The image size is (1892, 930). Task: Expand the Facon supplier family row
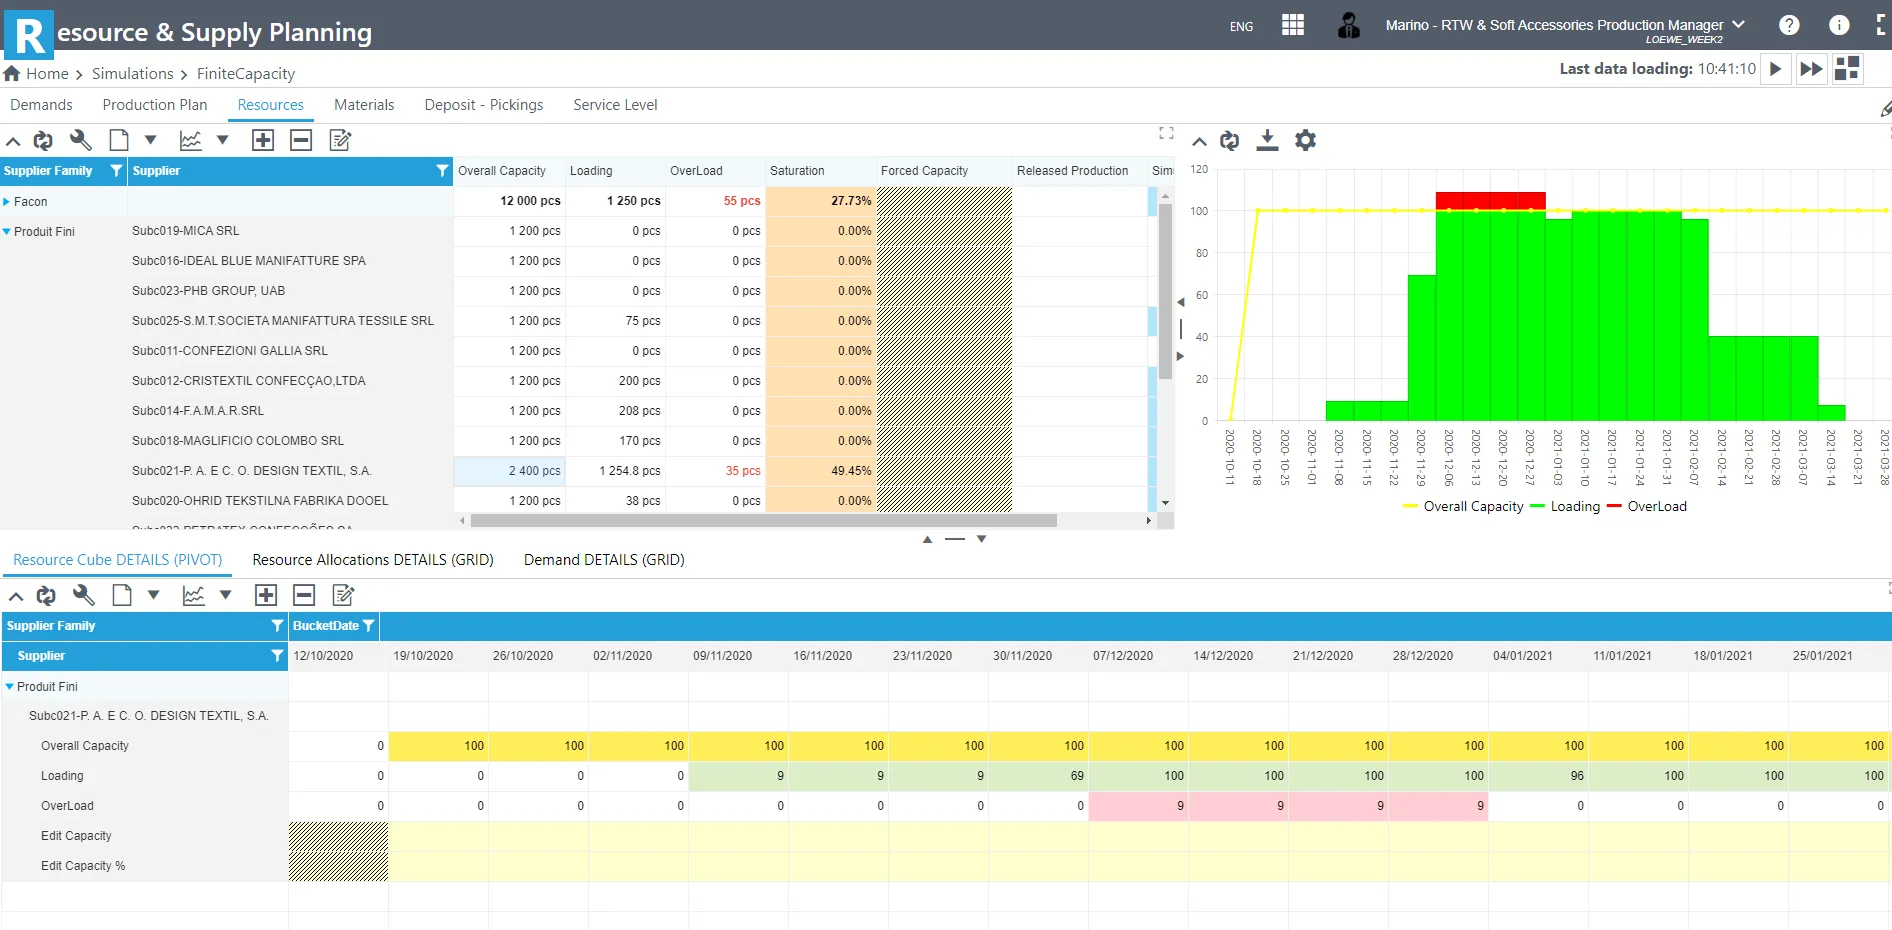pos(9,201)
